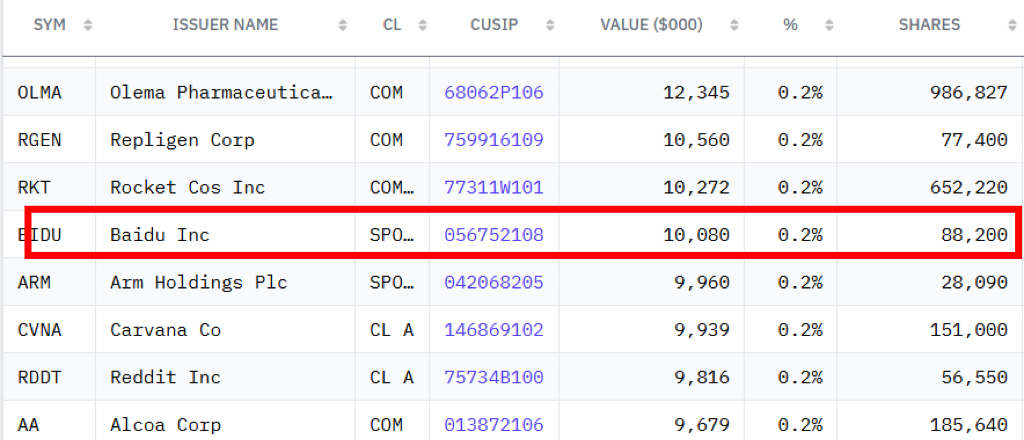Image resolution: width=1024 pixels, height=440 pixels.
Task: Open CUSIP link 013872106 for Alcoa
Action: click(x=494, y=425)
